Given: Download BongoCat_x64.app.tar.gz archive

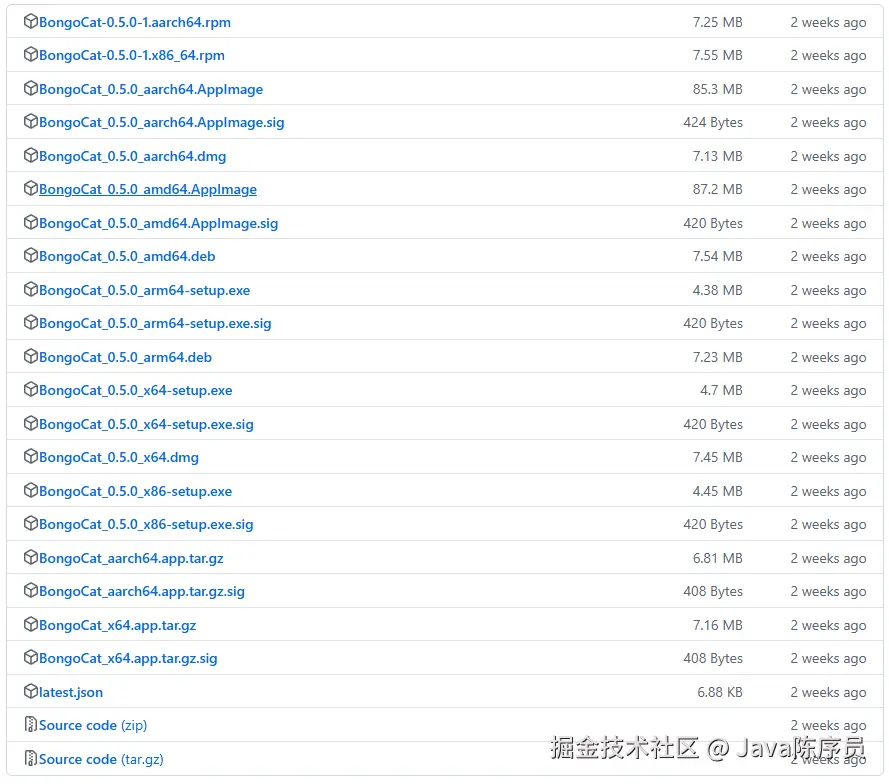Looking at the screenshot, I should click(117, 625).
